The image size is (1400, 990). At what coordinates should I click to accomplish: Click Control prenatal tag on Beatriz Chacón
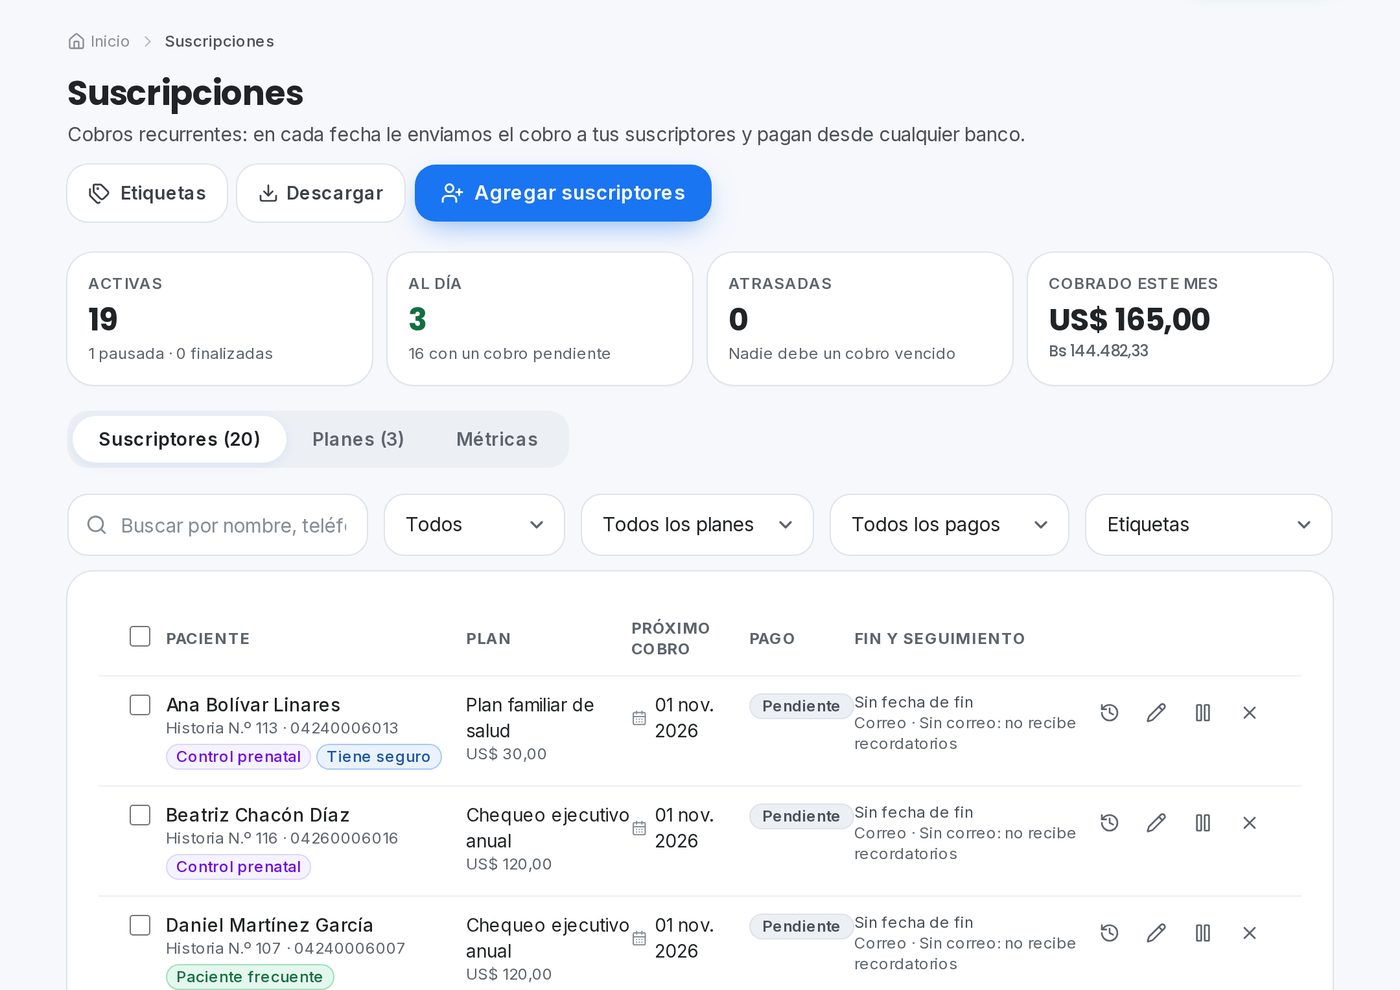(x=238, y=867)
